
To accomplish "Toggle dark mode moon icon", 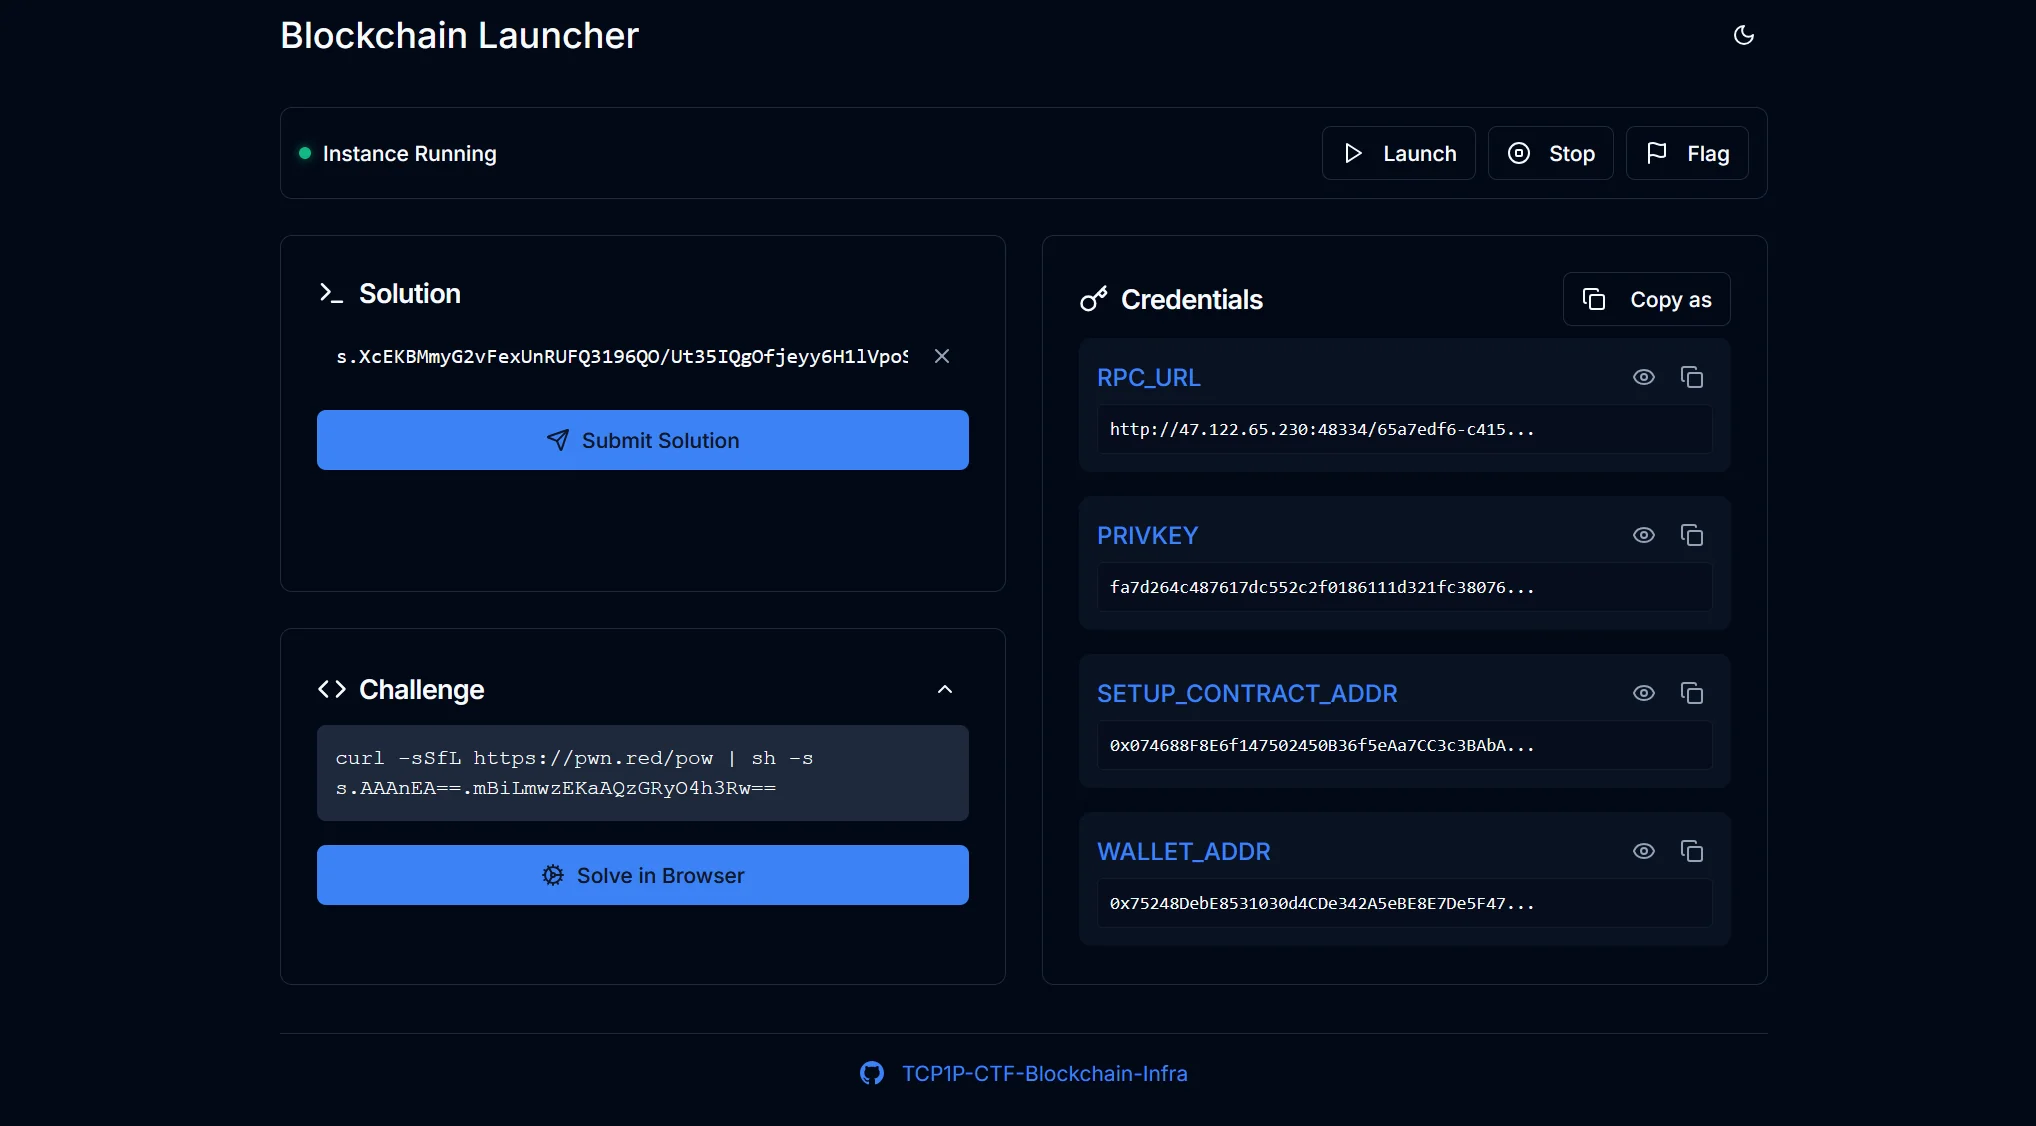I will point(1743,35).
